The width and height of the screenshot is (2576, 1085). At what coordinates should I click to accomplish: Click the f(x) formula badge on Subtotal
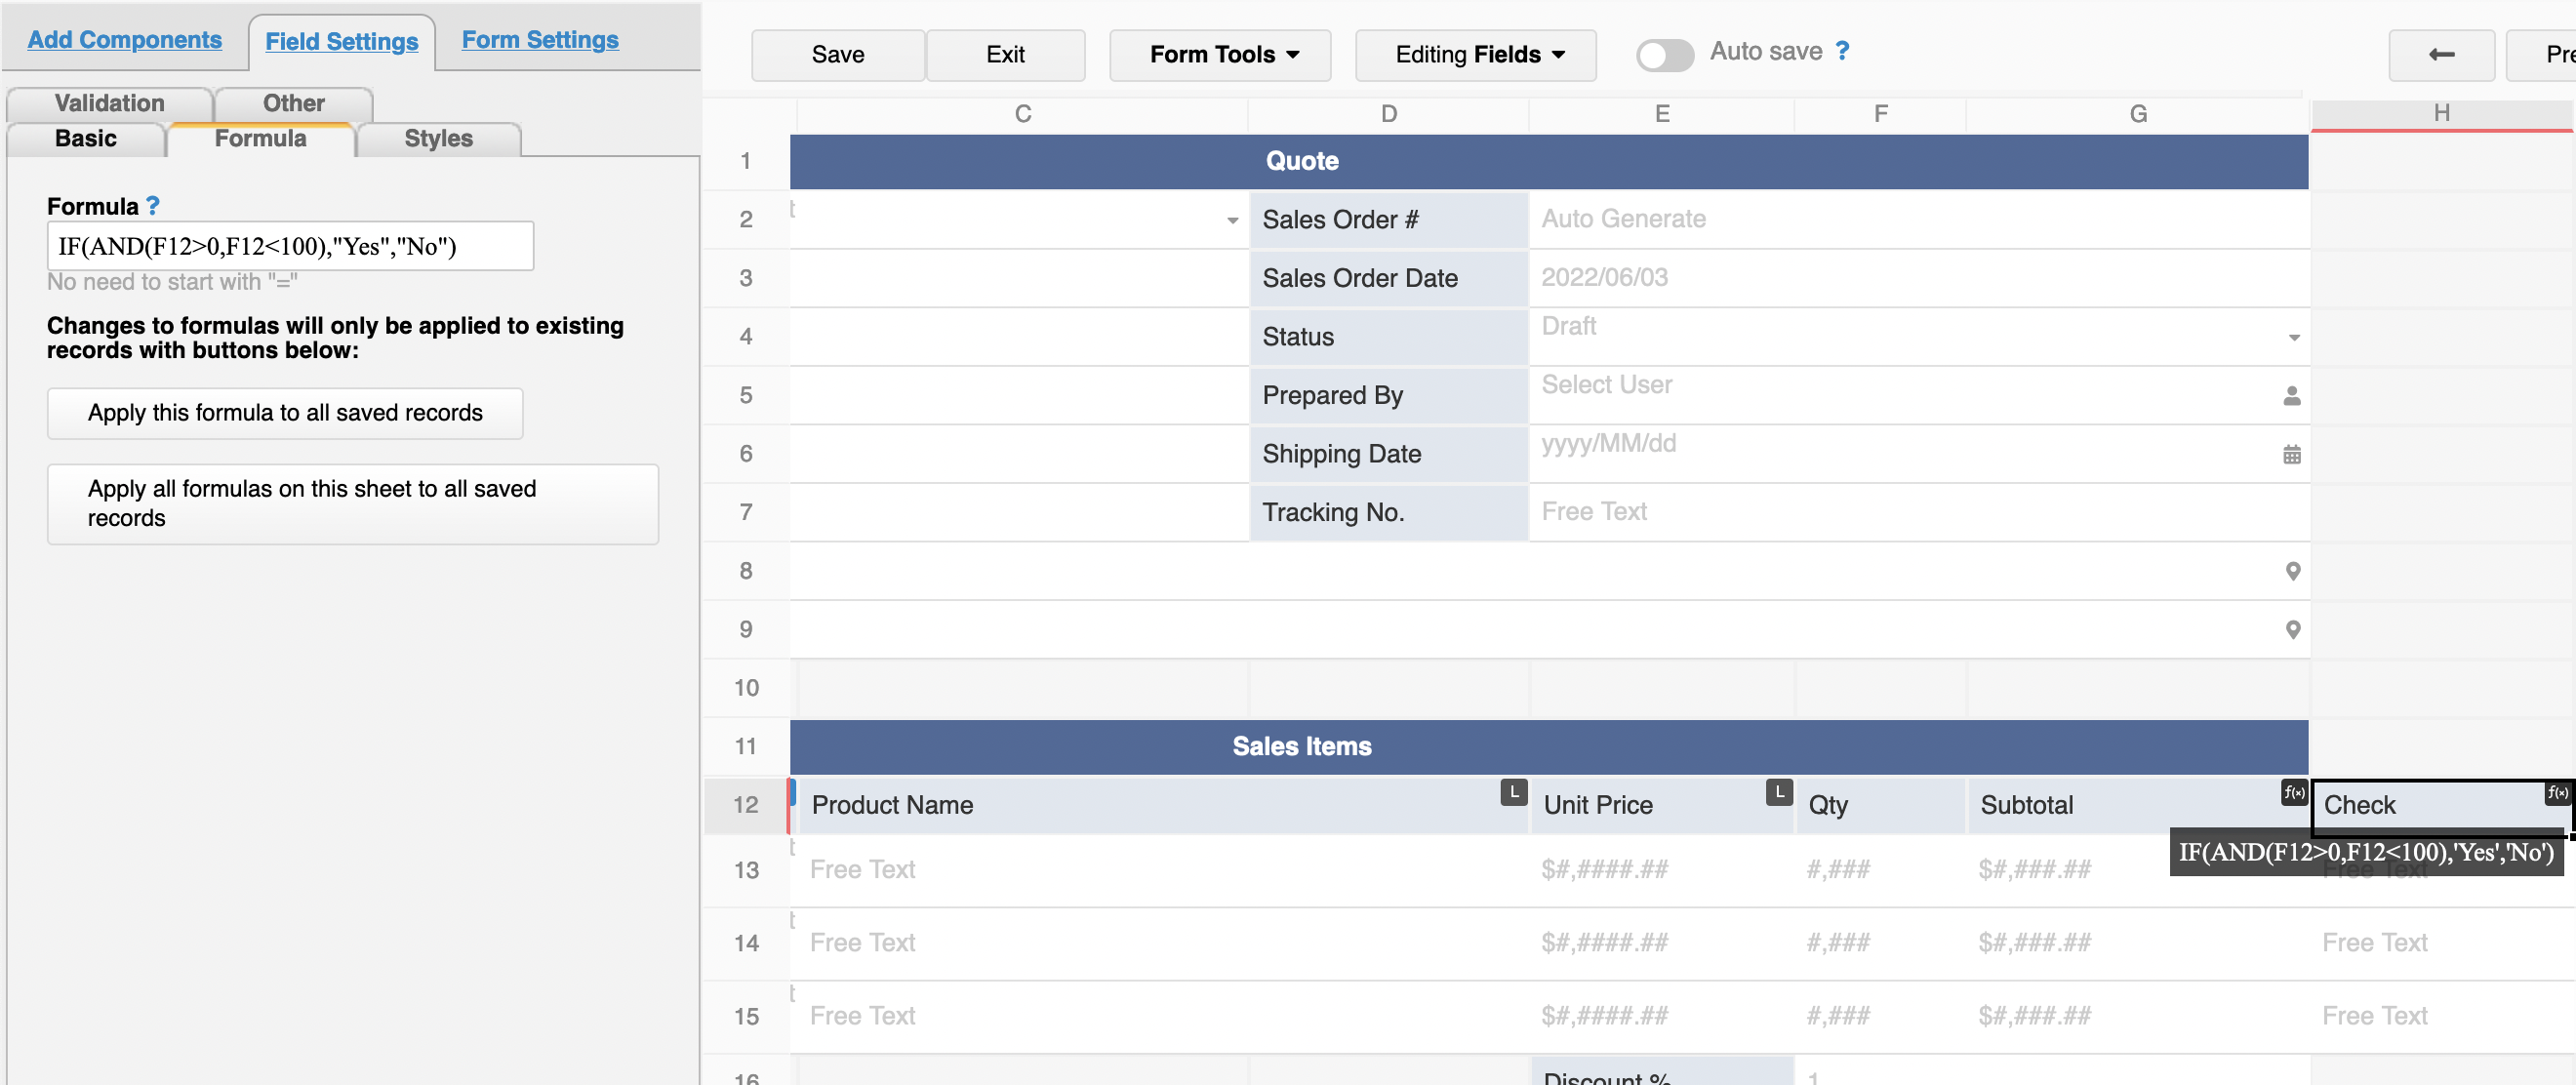(2293, 792)
